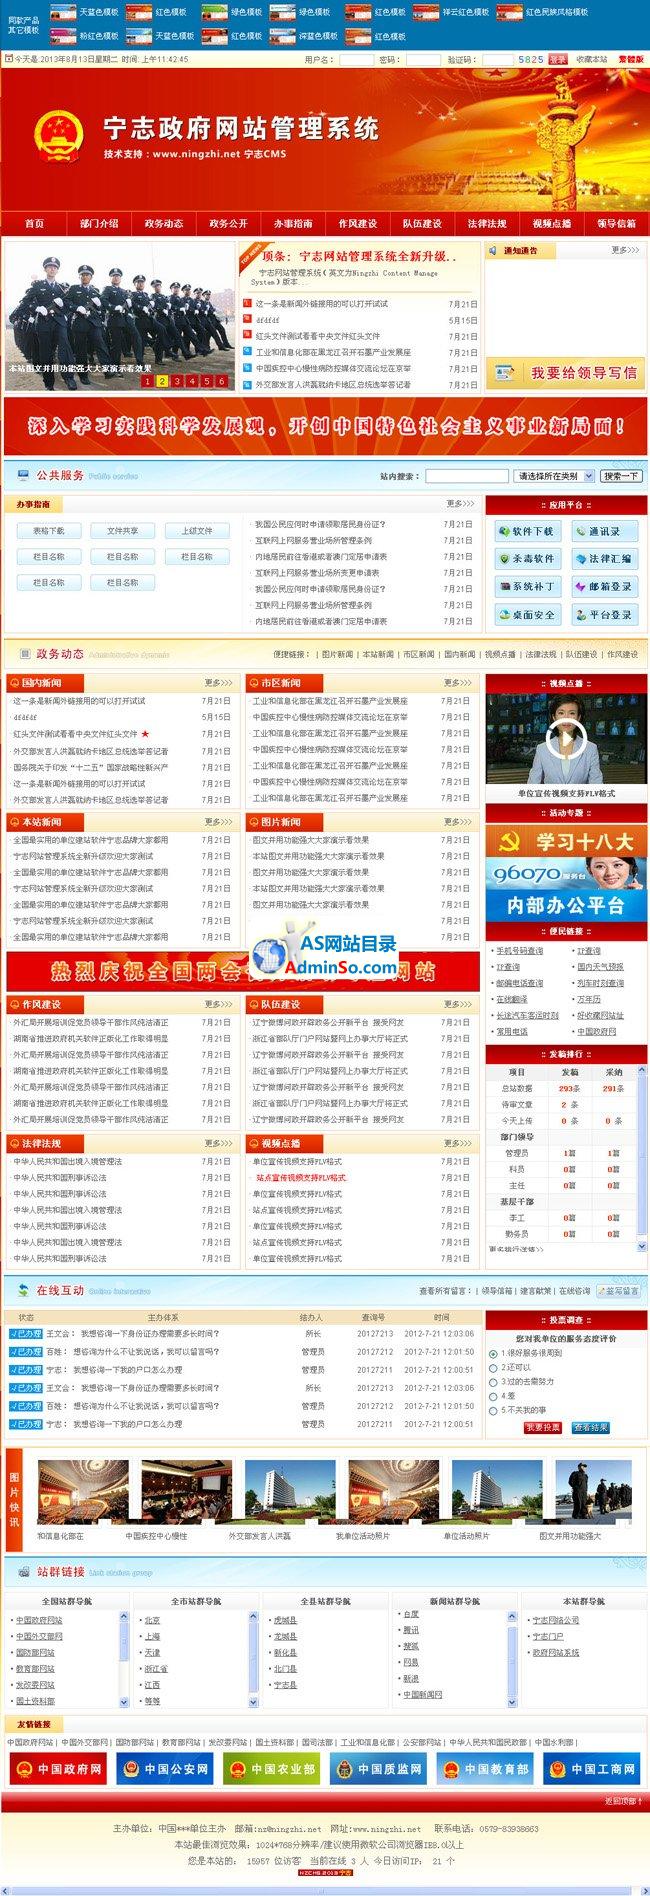Focus the 用户名 username input field
This screenshot has width=650, height=1896.
click(x=356, y=60)
